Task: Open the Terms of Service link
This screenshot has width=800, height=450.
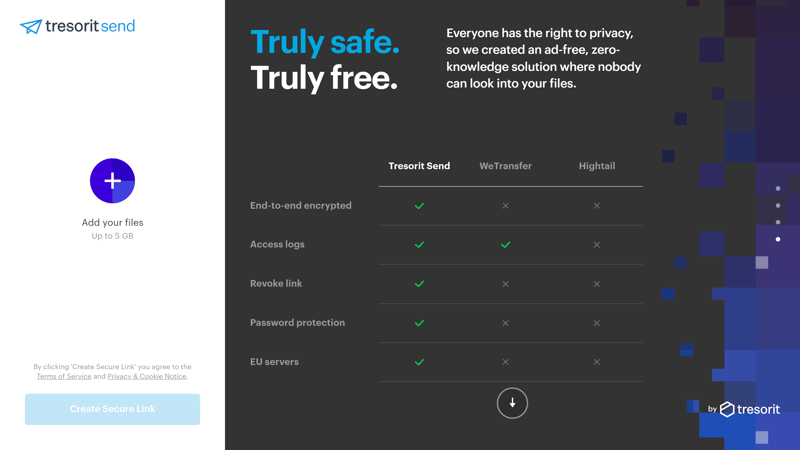Action: click(x=64, y=377)
